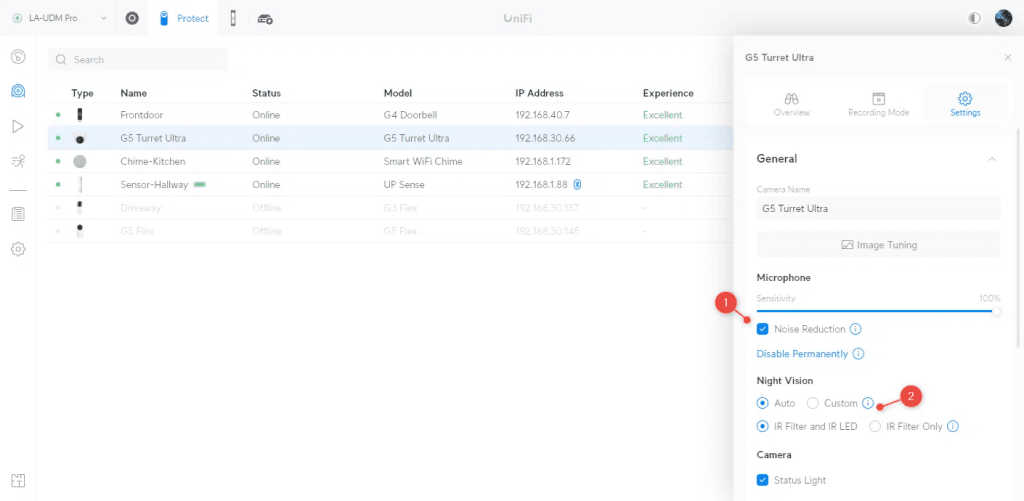Open the LA-UDM Pro site dropdown
The image size is (1024, 501).
pyautogui.click(x=60, y=18)
